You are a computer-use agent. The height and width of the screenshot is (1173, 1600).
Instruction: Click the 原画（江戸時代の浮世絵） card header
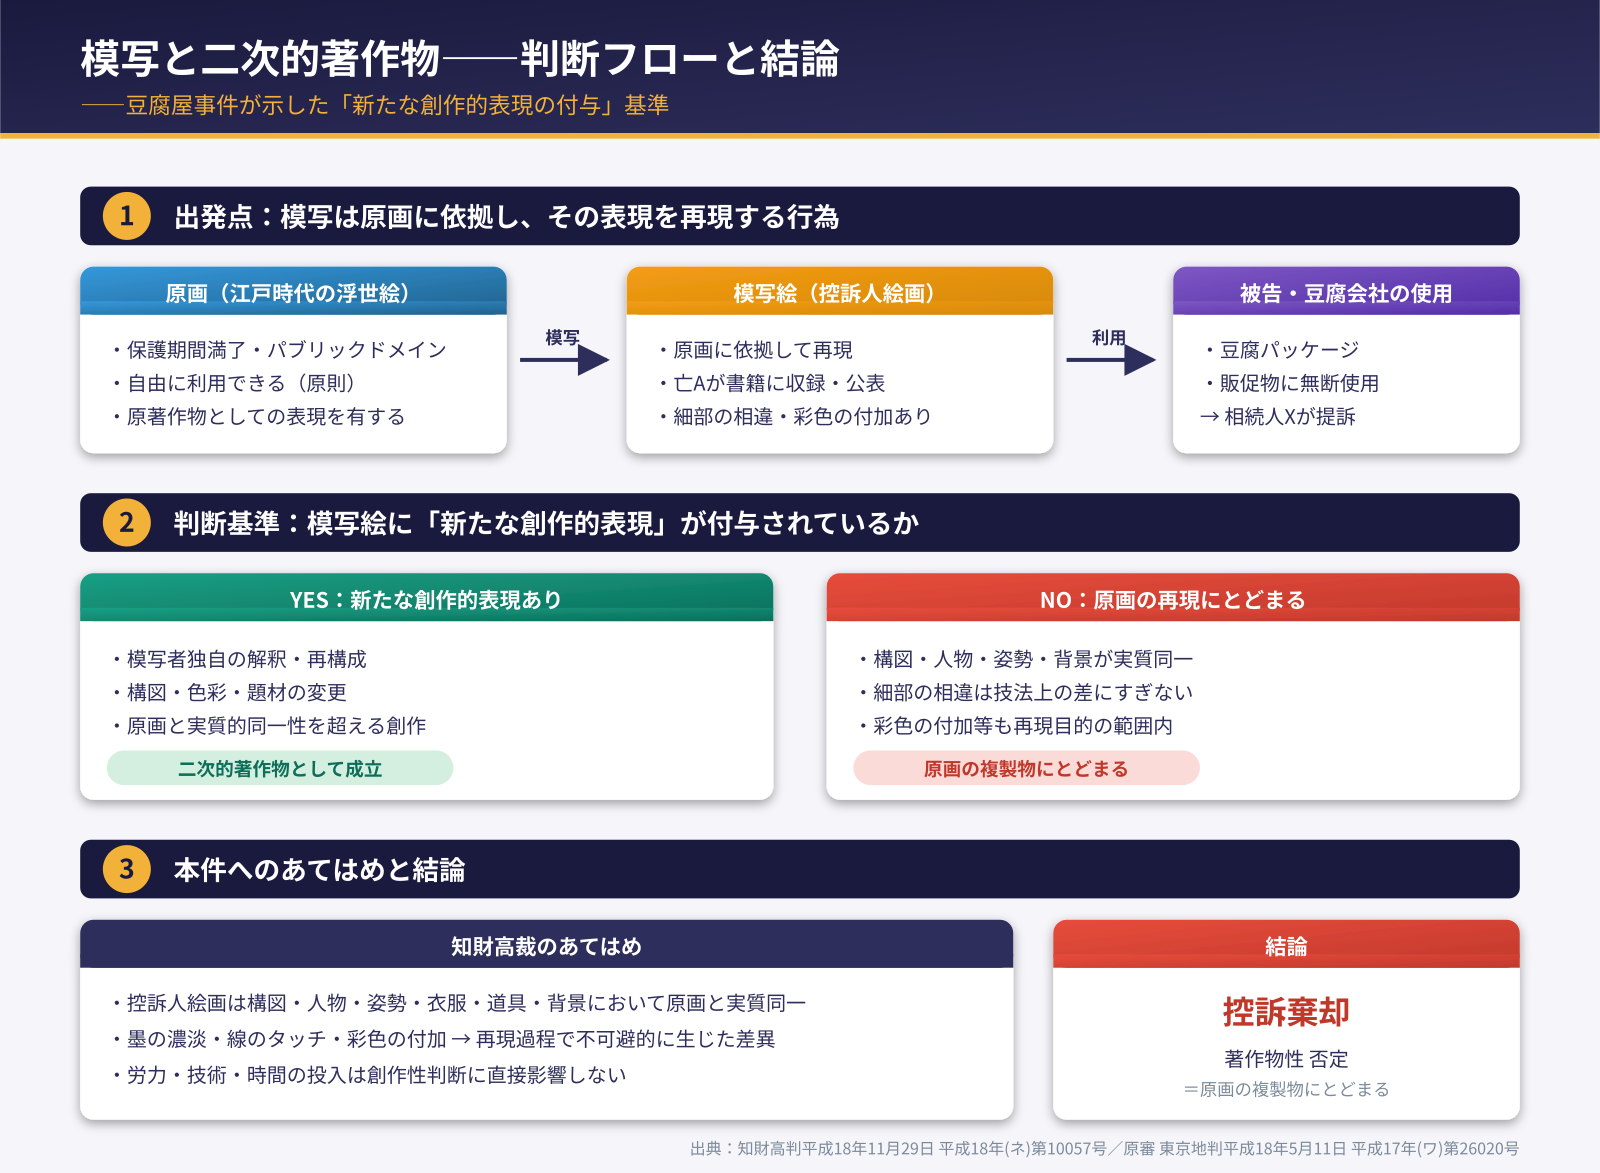(293, 291)
